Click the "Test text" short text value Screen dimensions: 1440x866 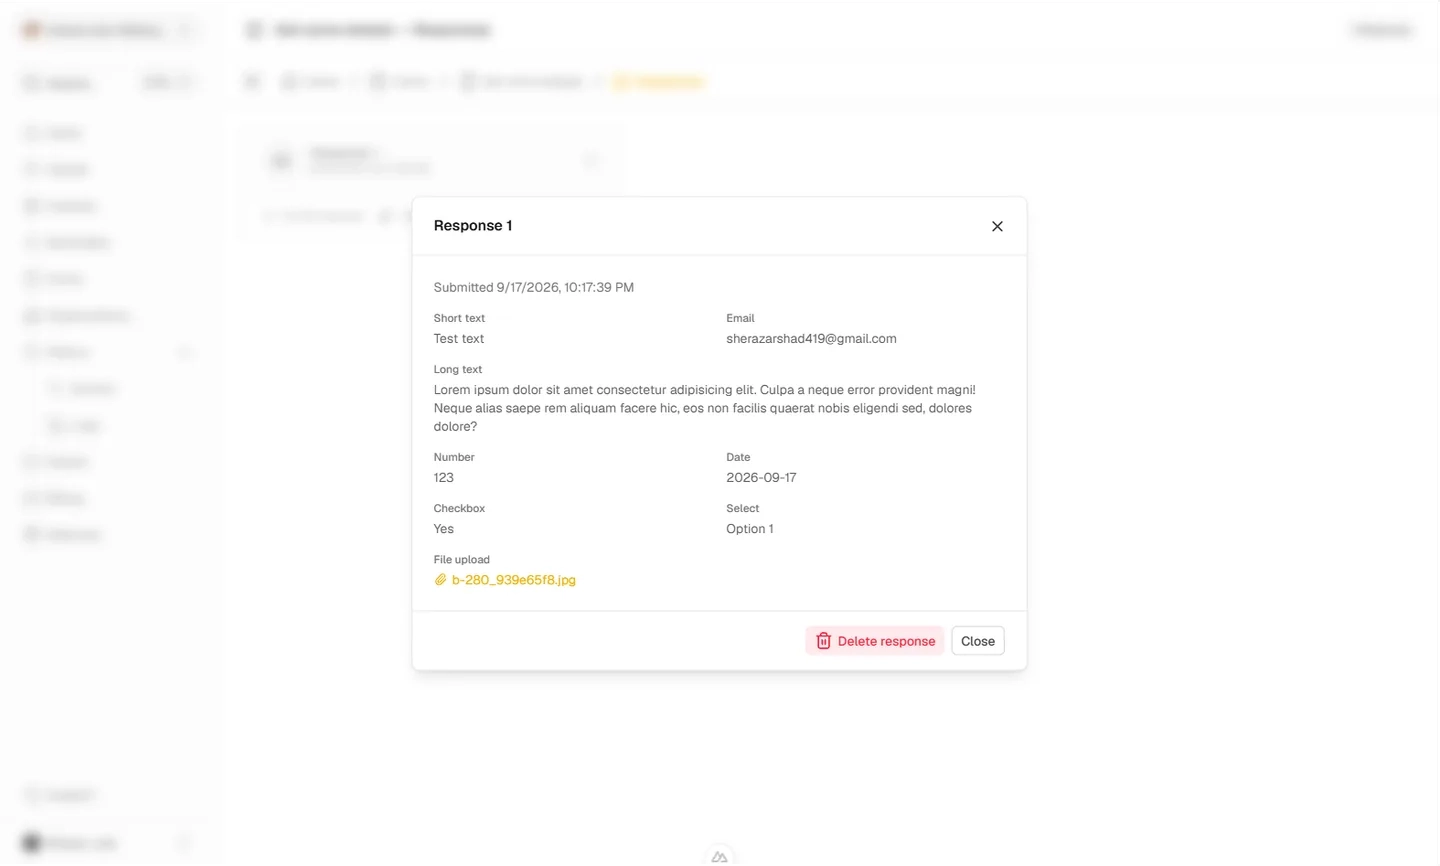coord(459,339)
